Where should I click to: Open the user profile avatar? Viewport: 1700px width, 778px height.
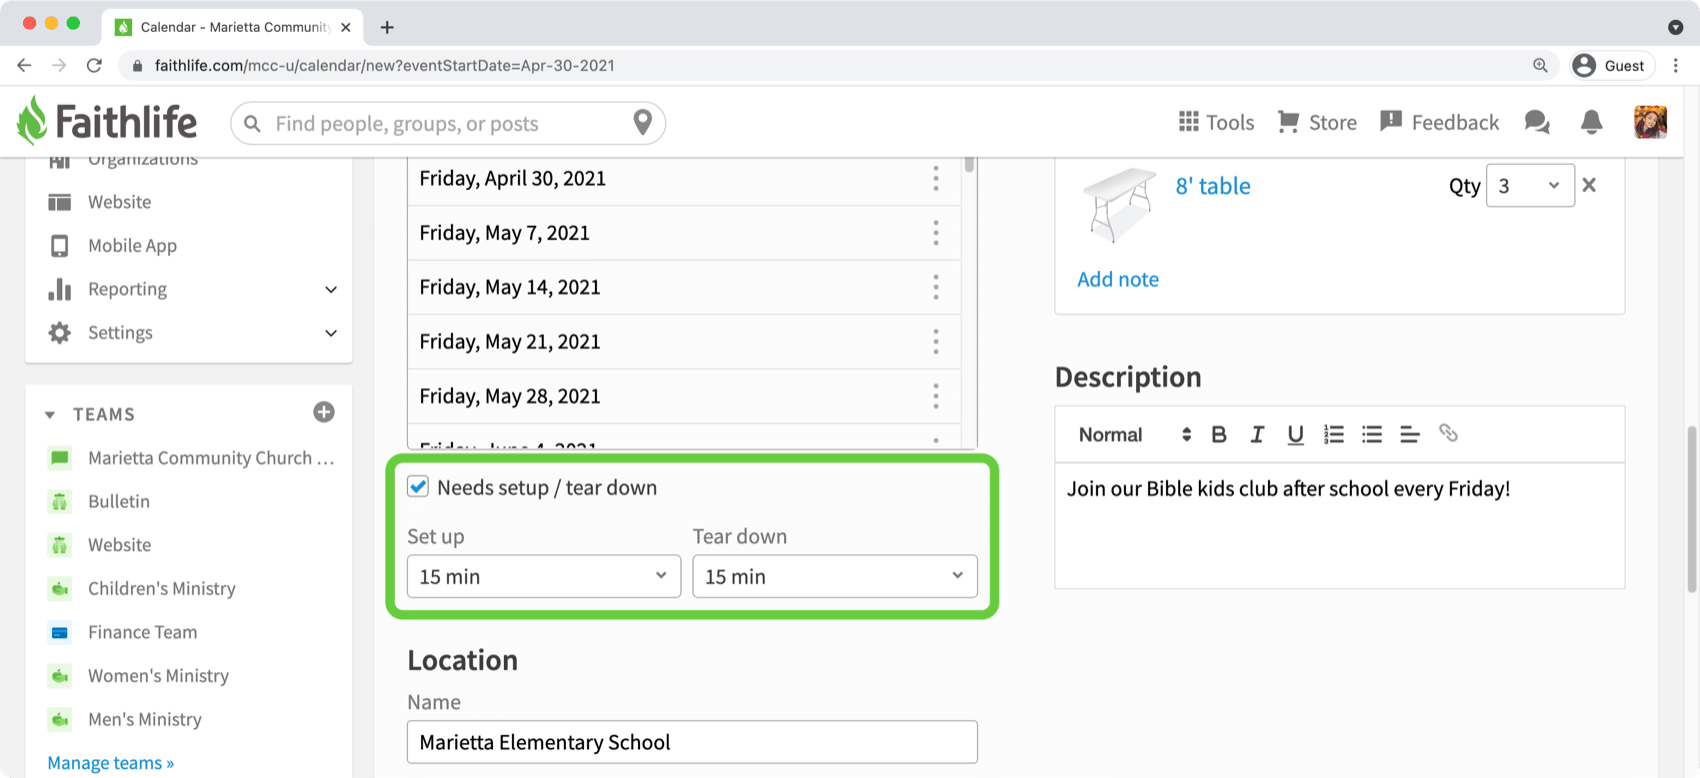pos(1650,122)
